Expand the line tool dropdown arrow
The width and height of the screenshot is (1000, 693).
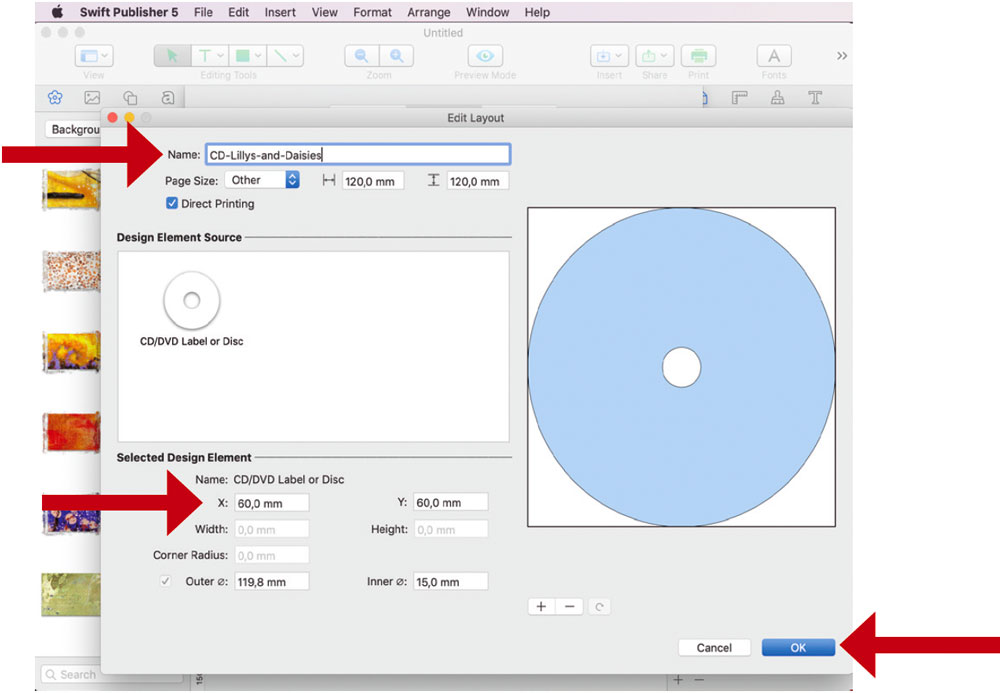tap(296, 56)
